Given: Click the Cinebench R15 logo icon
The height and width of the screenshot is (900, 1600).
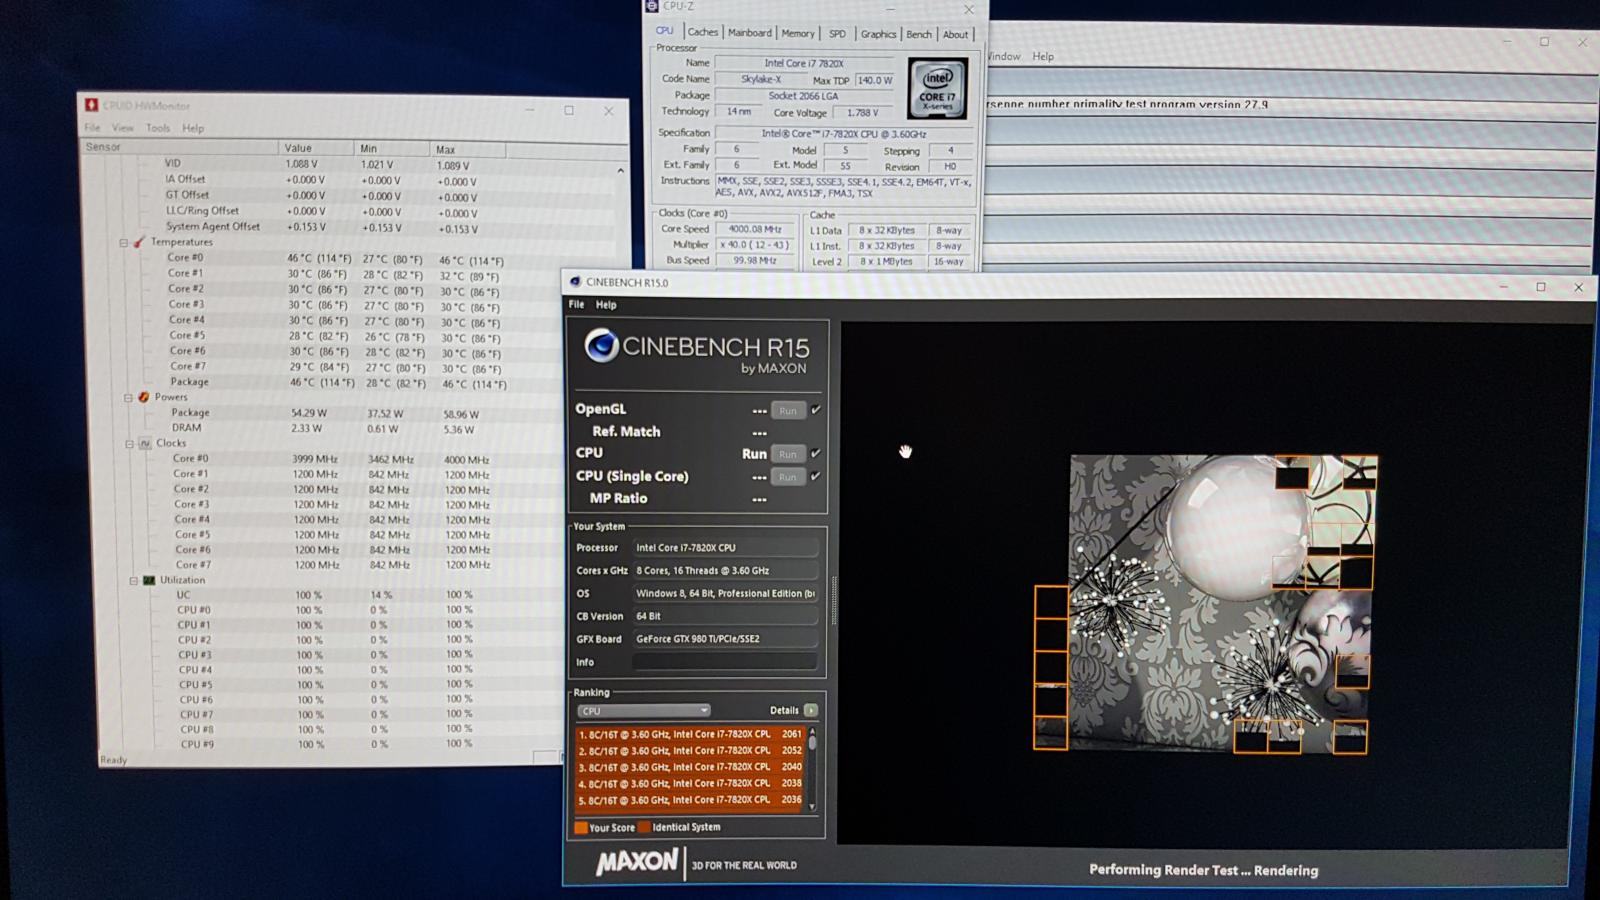Looking at the screenshot, I should click(x=601, y=346).
